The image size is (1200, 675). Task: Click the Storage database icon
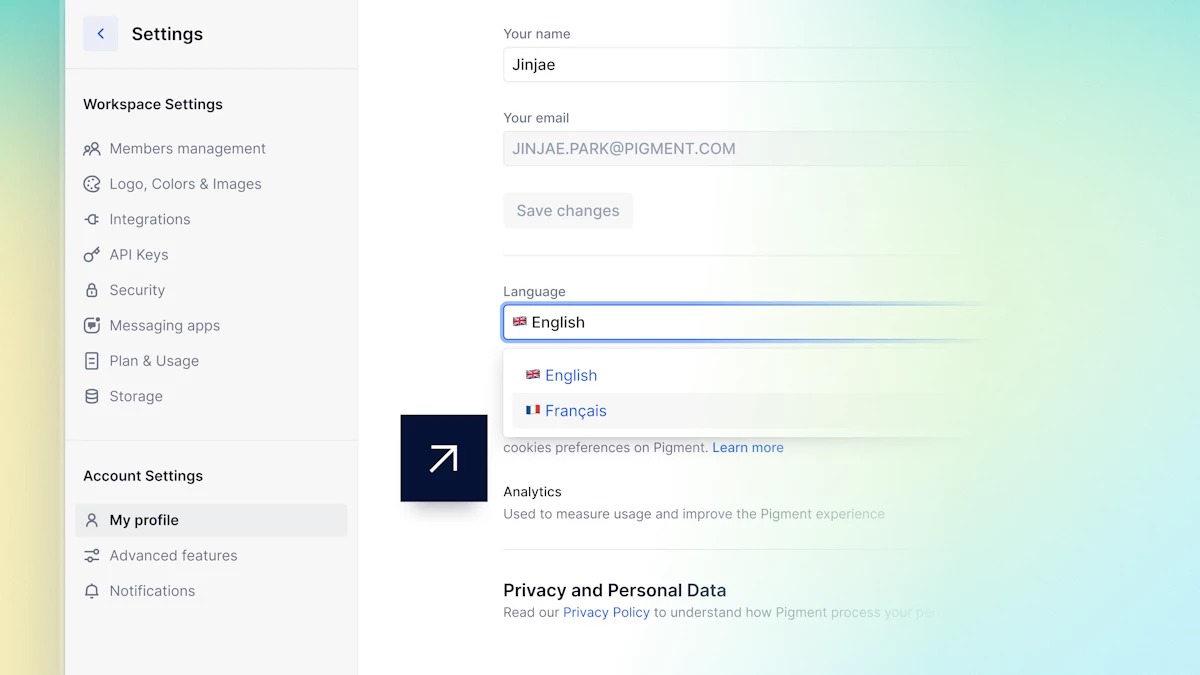92,397
